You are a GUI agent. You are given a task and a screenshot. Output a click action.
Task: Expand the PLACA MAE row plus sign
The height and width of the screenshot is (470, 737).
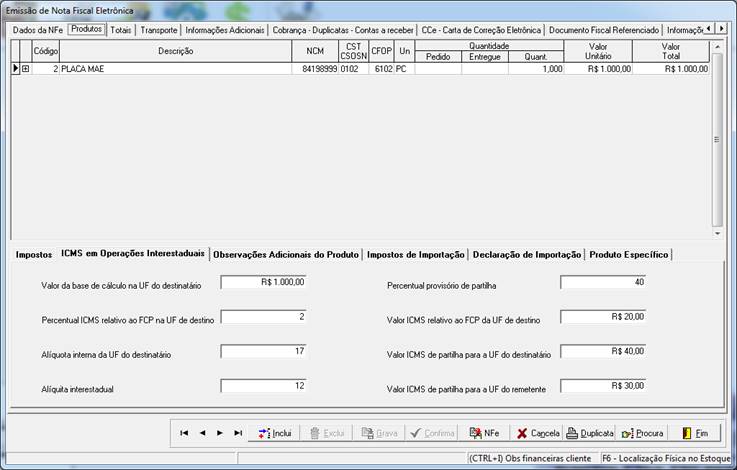pyautogui.click(x=25, y=69)
